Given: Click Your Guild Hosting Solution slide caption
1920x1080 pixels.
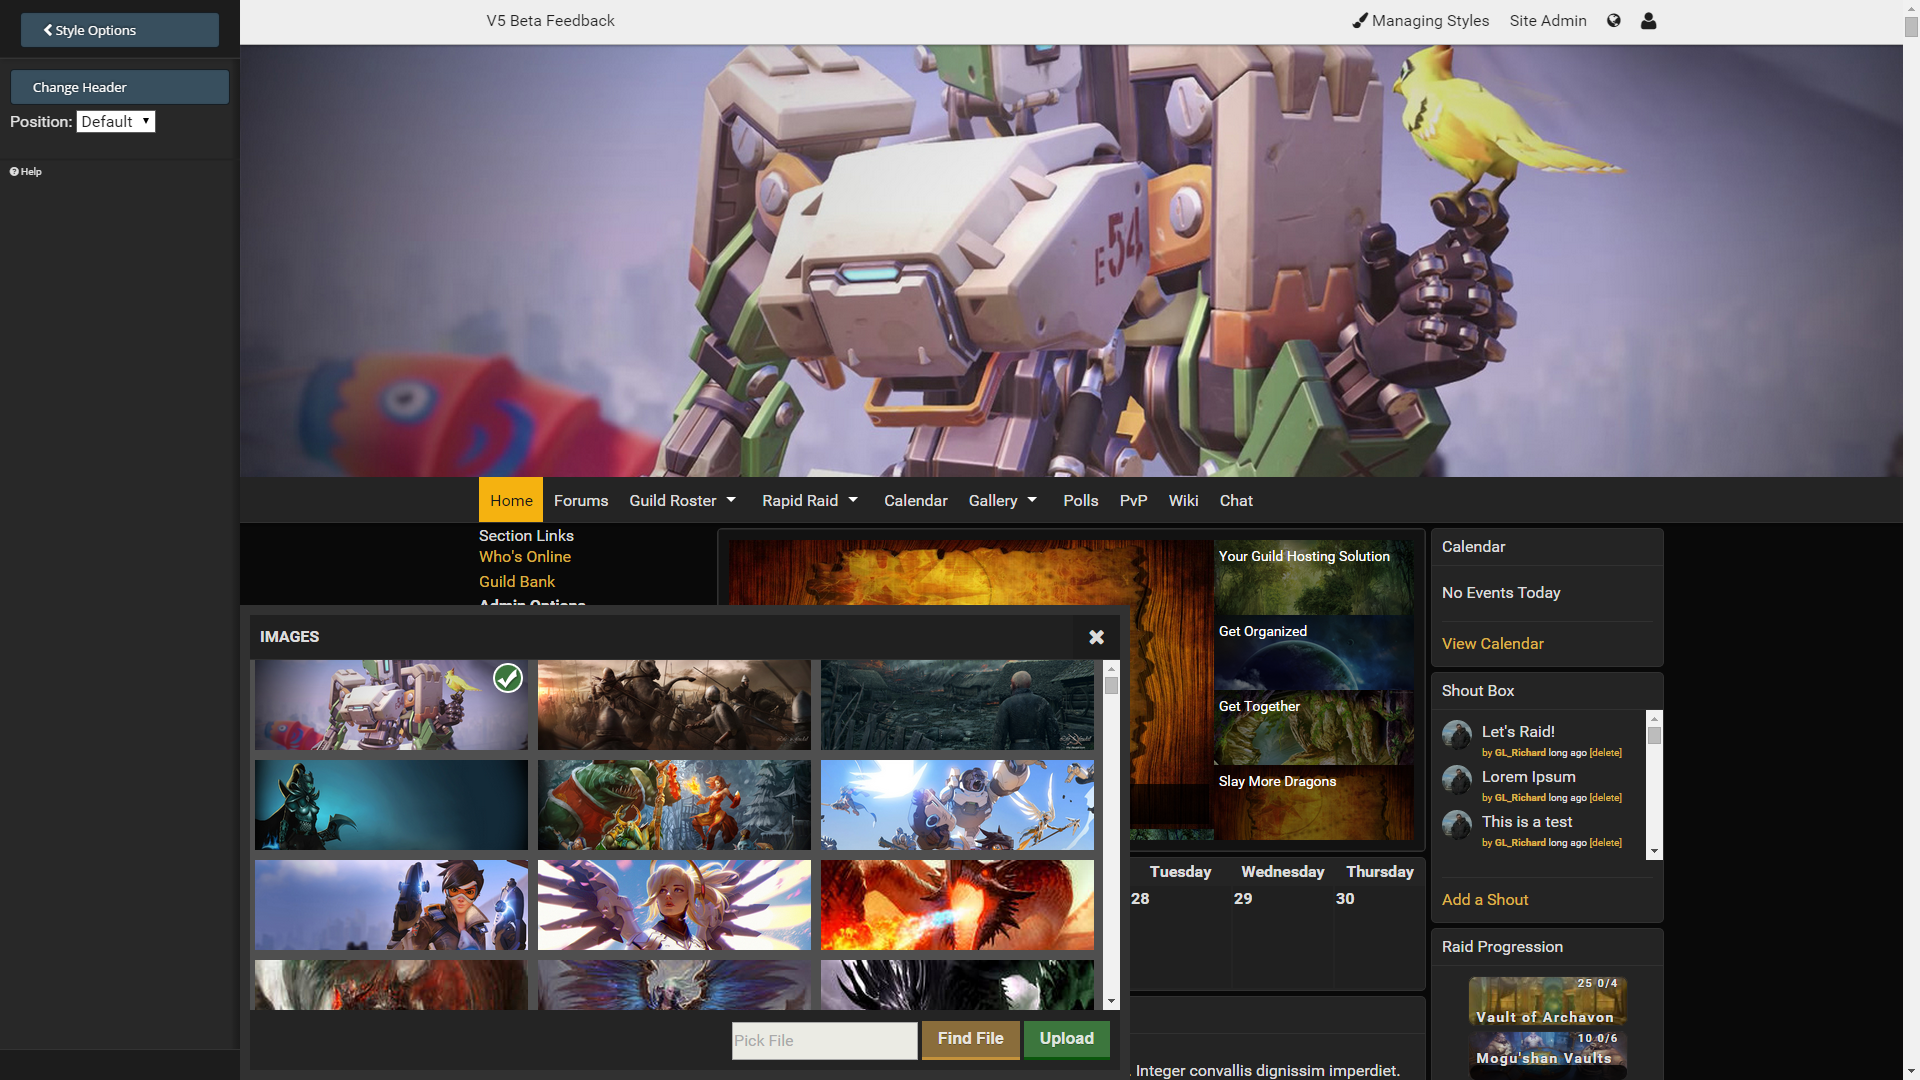Looking at the screenshot, I should pos(1304,557).
